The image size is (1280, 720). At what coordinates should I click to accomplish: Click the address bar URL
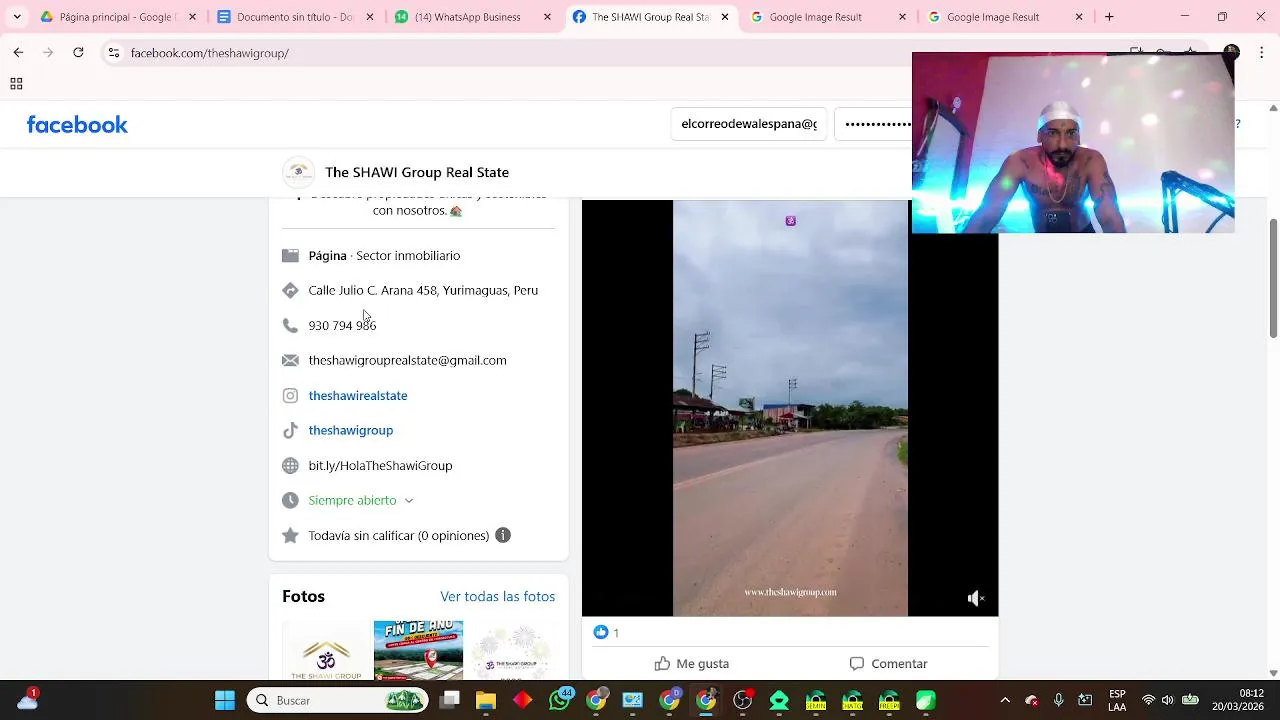210,53
